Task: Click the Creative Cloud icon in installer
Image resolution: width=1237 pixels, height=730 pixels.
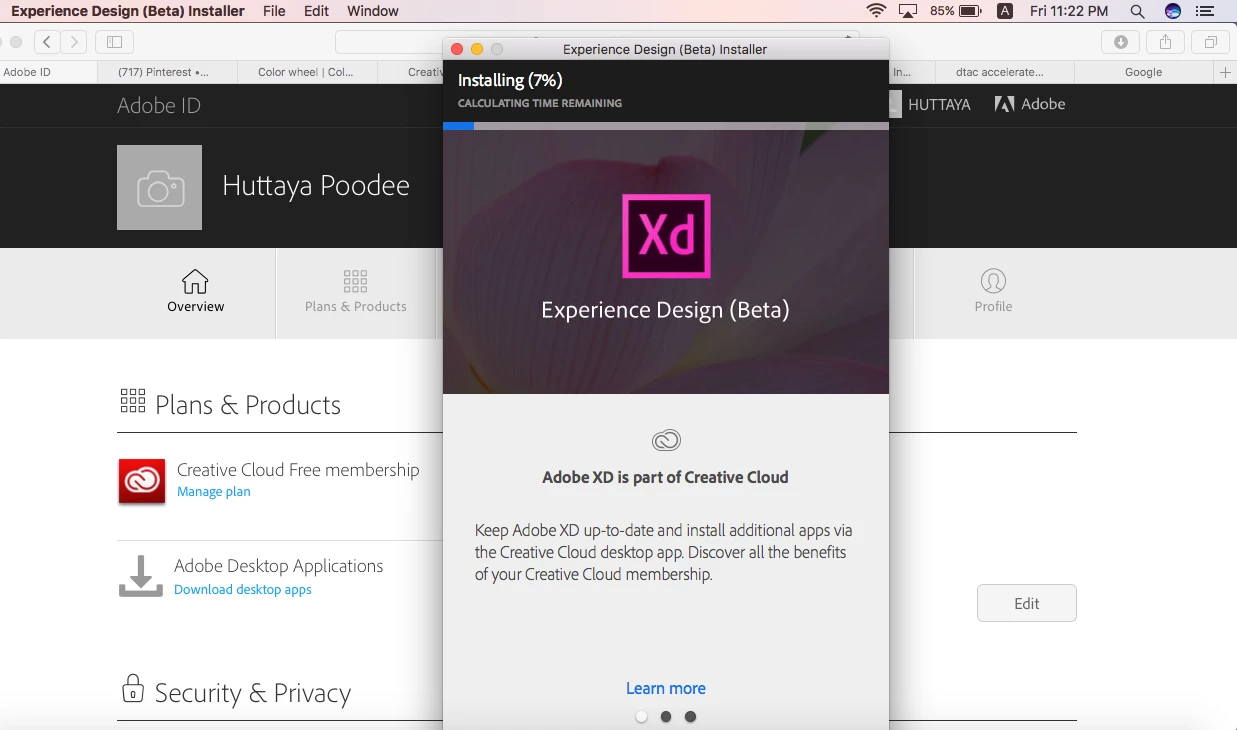Action: point(666,440)
